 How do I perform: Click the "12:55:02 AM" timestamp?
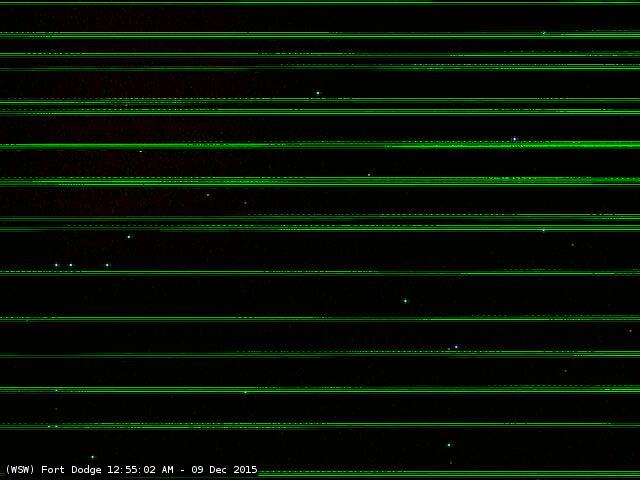click(140, 469)
